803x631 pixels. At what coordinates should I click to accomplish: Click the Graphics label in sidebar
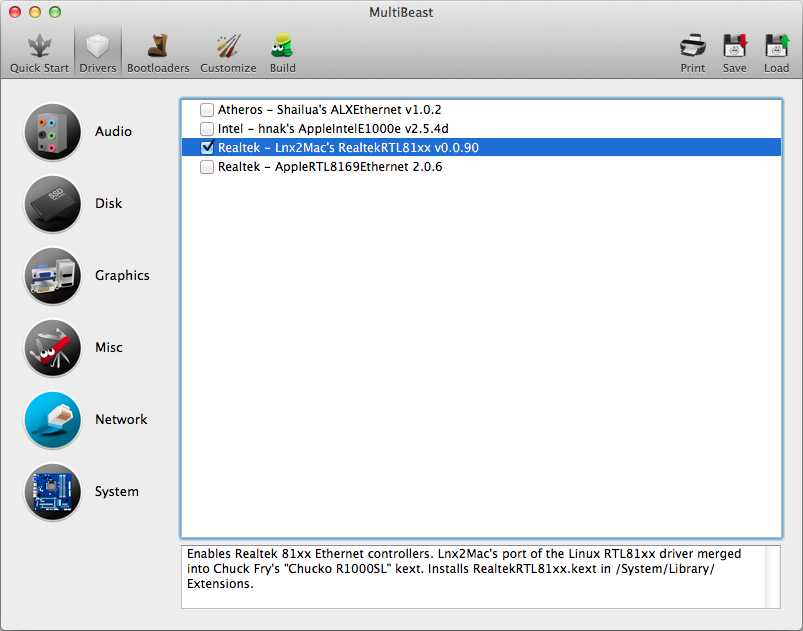click(x=122, y=276)
